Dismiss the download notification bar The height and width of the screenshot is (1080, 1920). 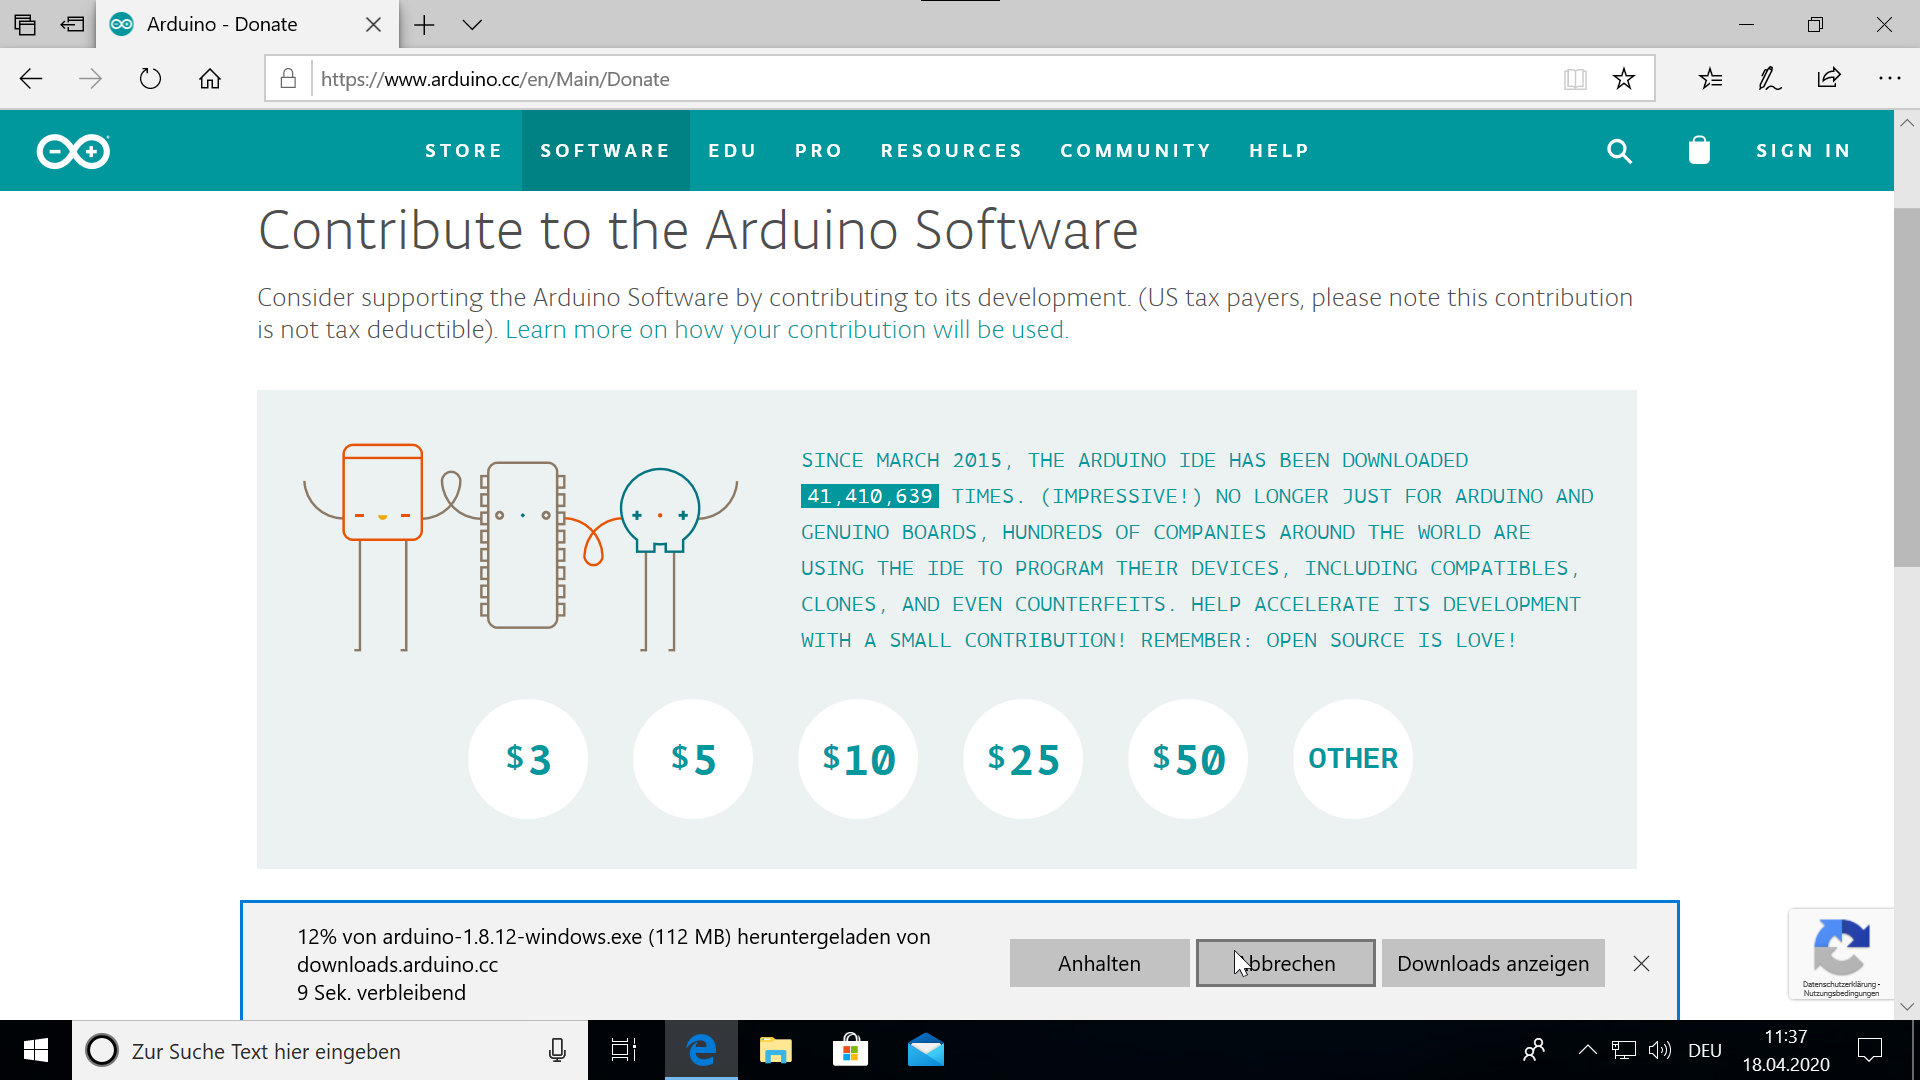point(1641,963)
